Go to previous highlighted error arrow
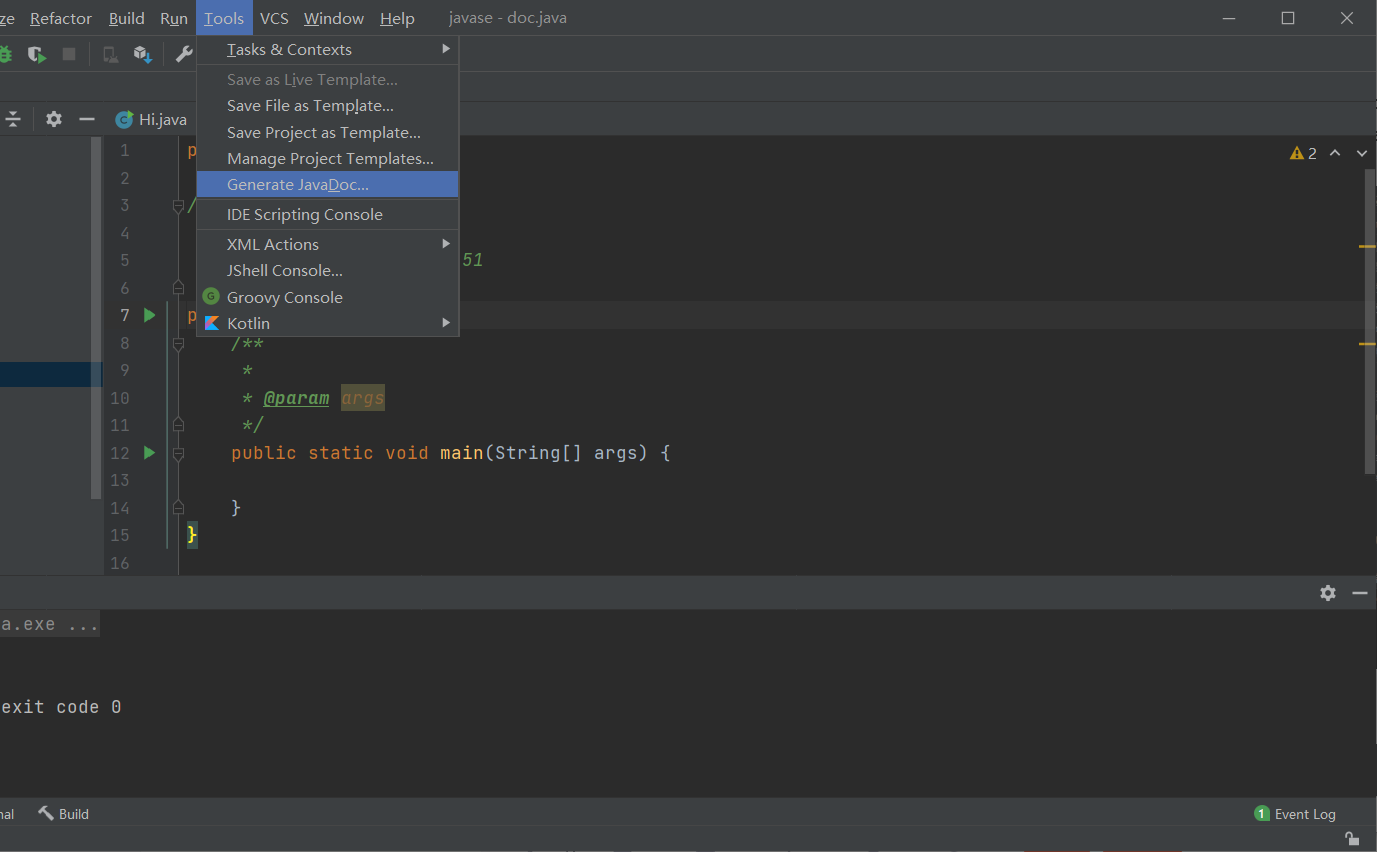Viewport: 1377px width, 852px height. pos(1335,153)
